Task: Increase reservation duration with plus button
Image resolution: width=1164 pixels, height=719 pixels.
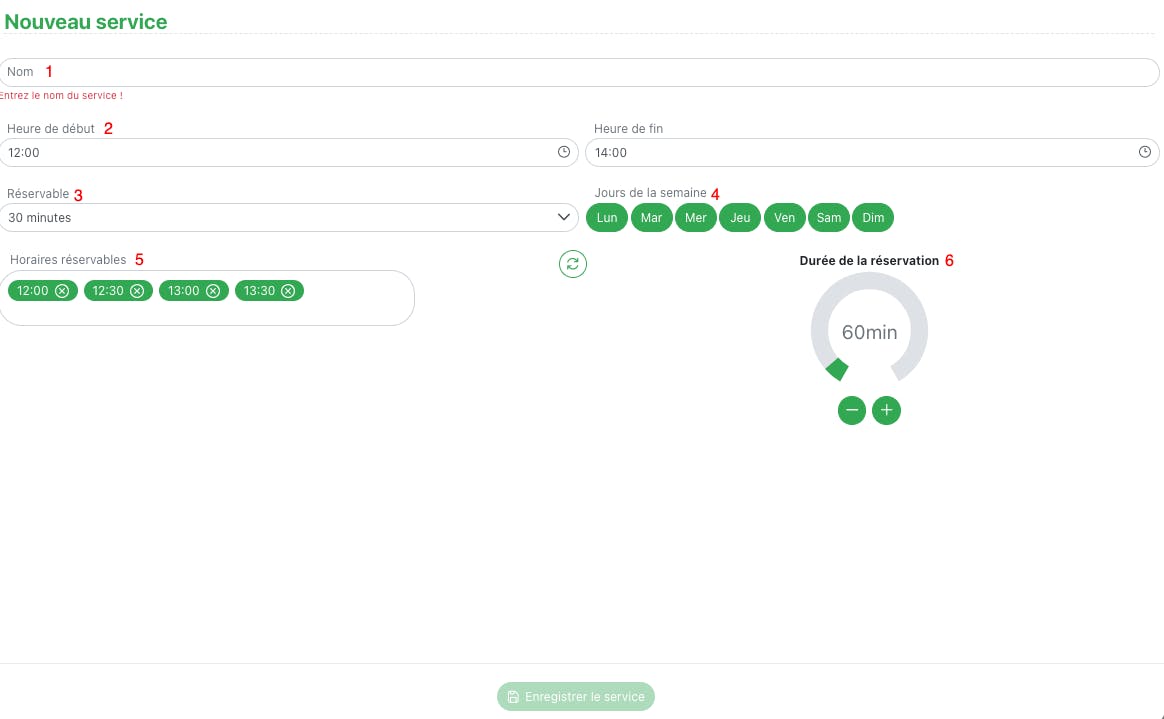Action: [x=887, y=410]
